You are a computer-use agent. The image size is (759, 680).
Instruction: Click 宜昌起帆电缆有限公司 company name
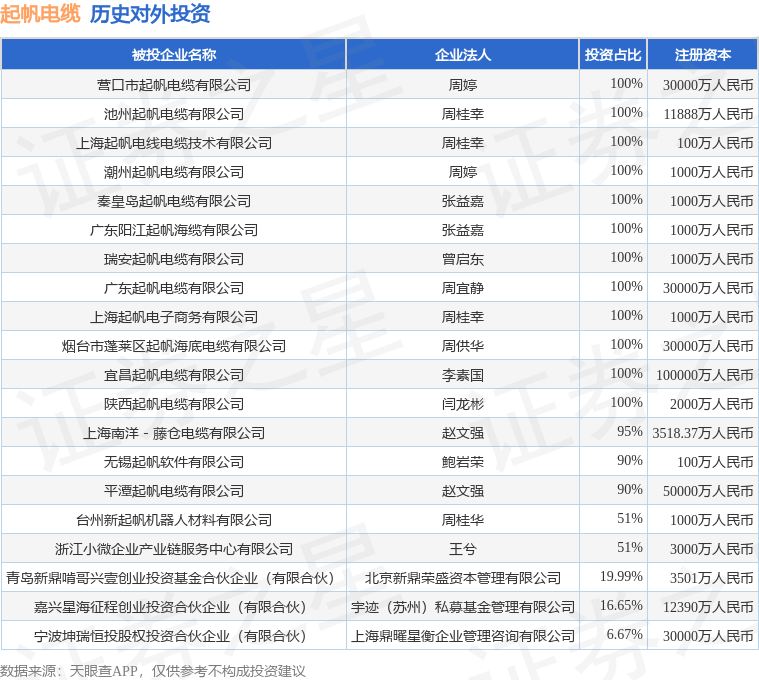pos(174,376)
